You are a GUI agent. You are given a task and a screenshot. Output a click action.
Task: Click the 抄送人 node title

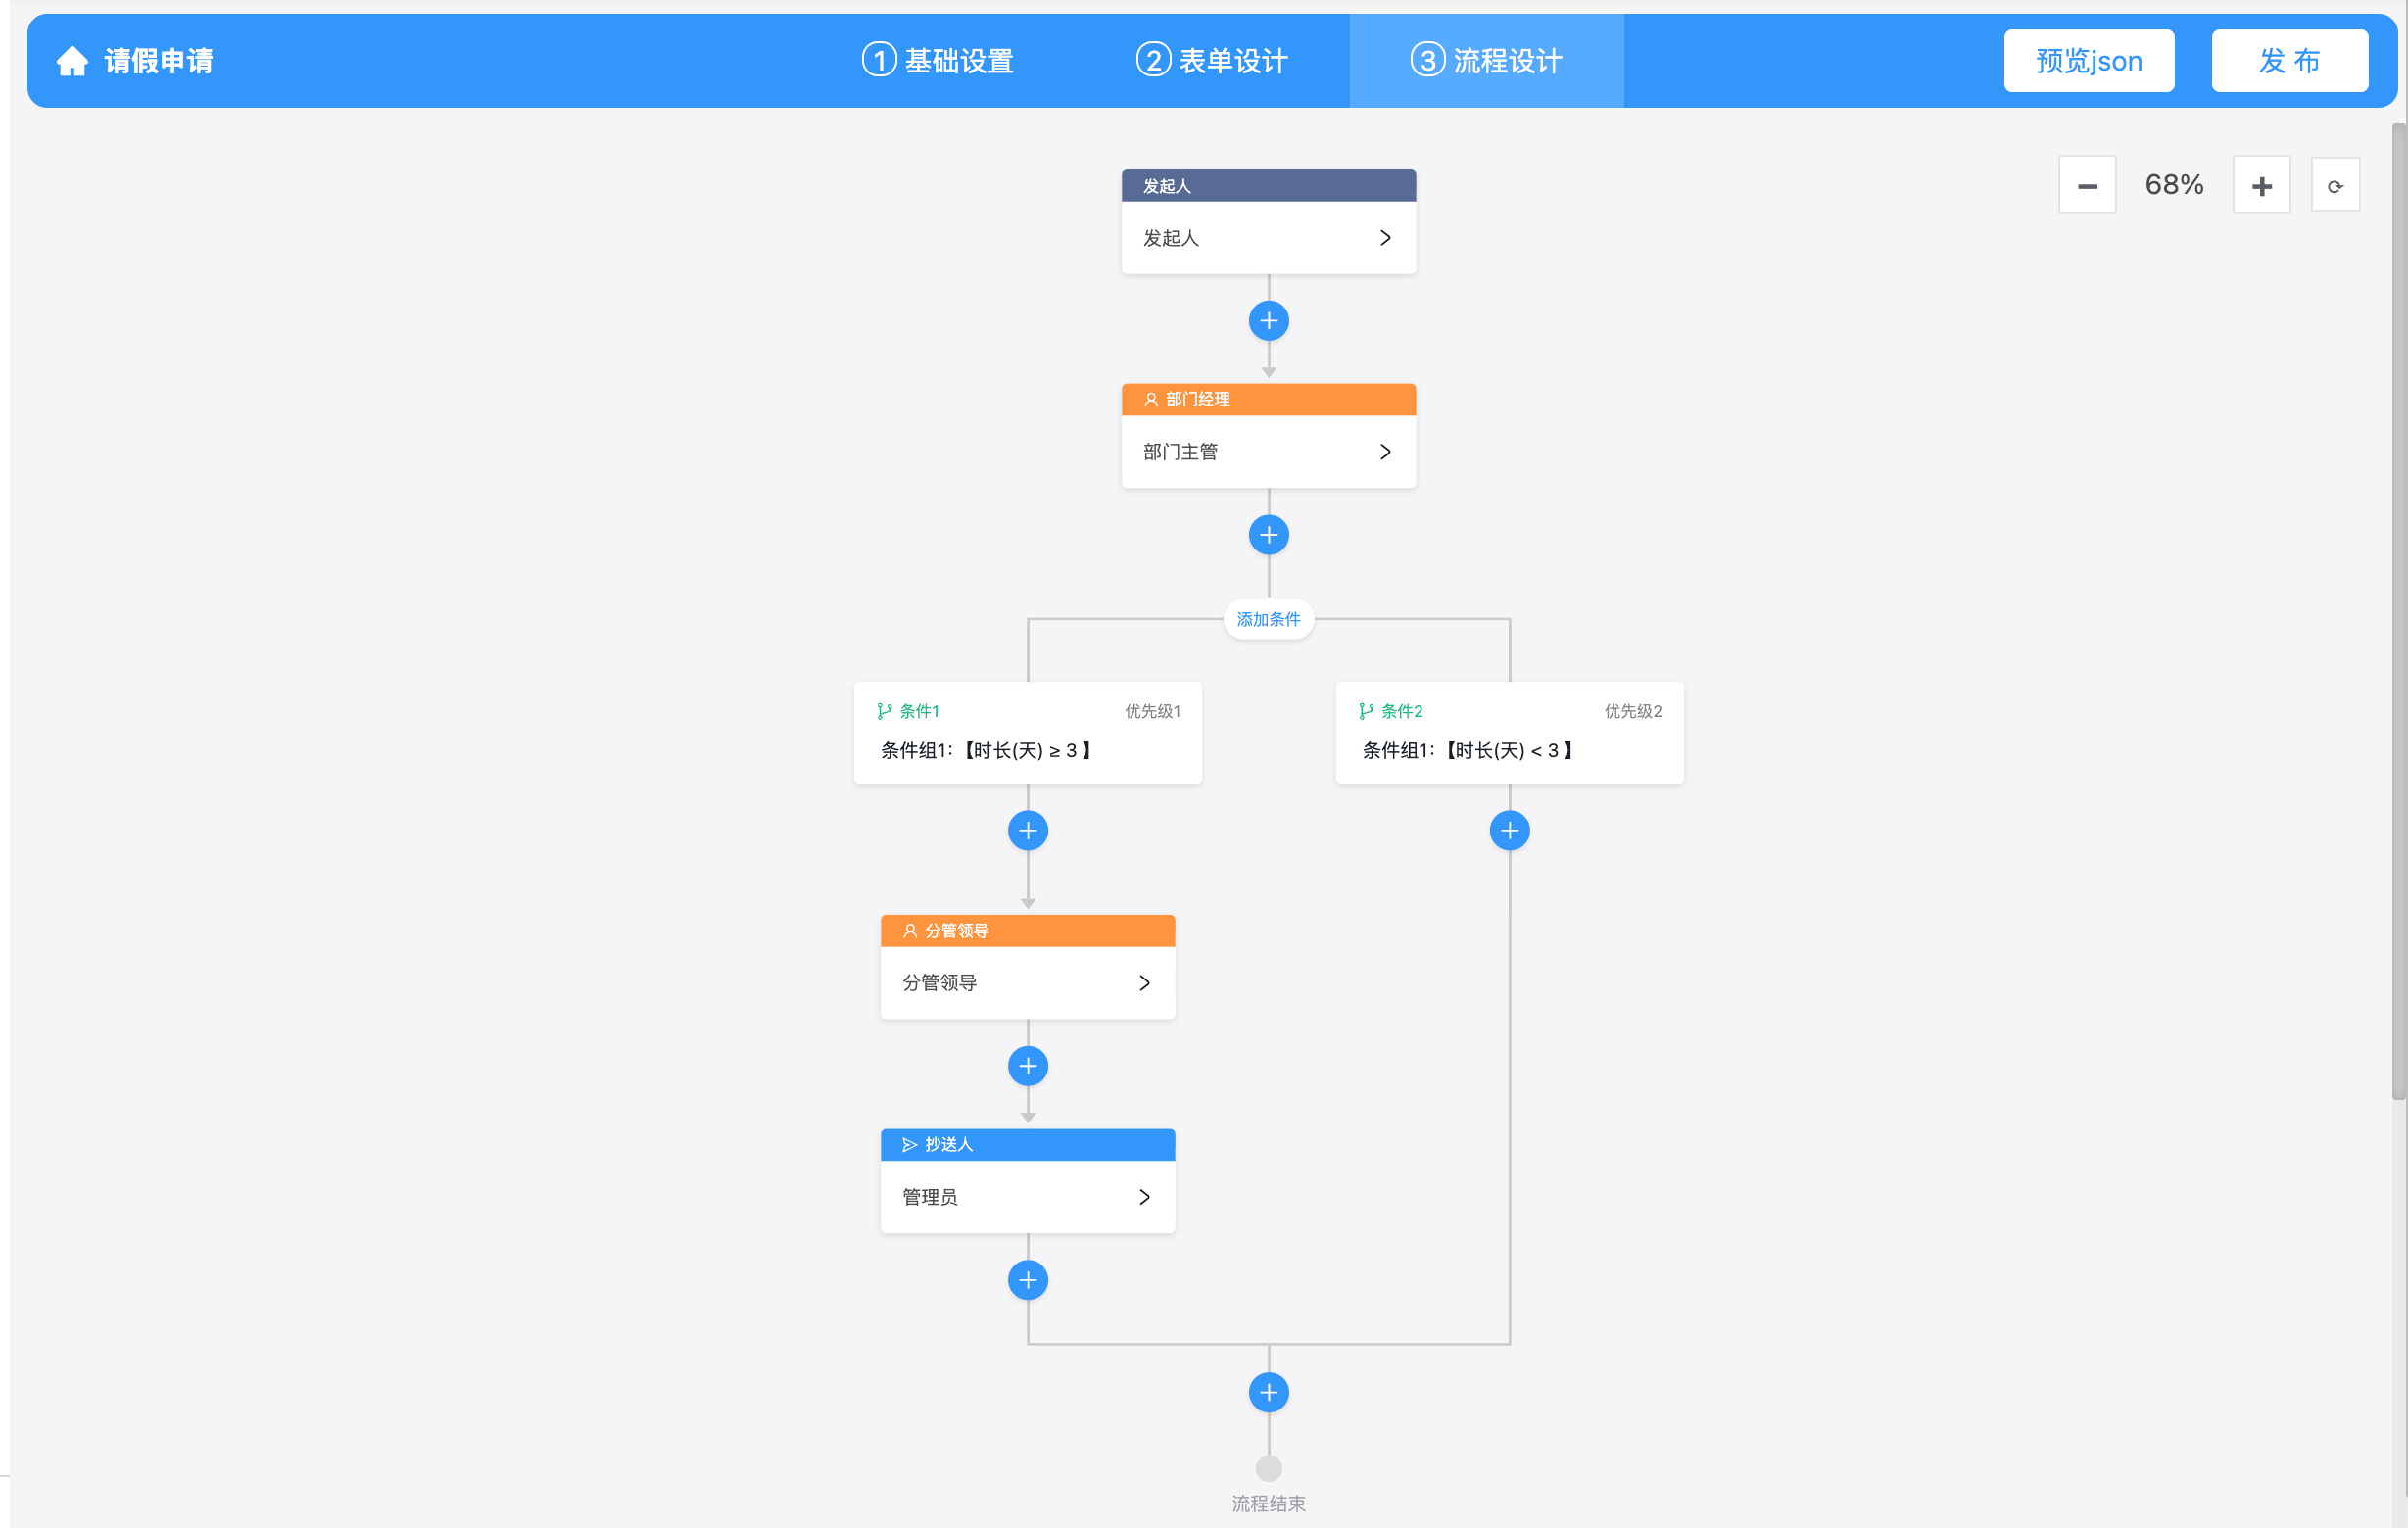click(x=948, y=1144)
